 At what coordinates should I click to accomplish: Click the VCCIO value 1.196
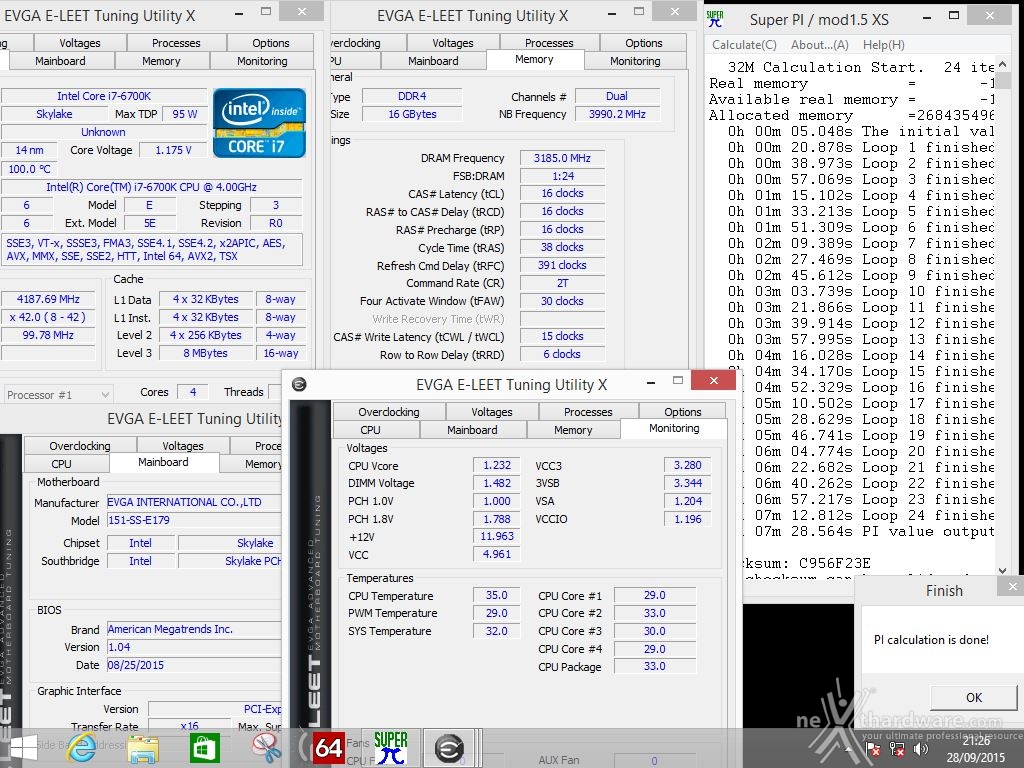click(x=687, y=519)
